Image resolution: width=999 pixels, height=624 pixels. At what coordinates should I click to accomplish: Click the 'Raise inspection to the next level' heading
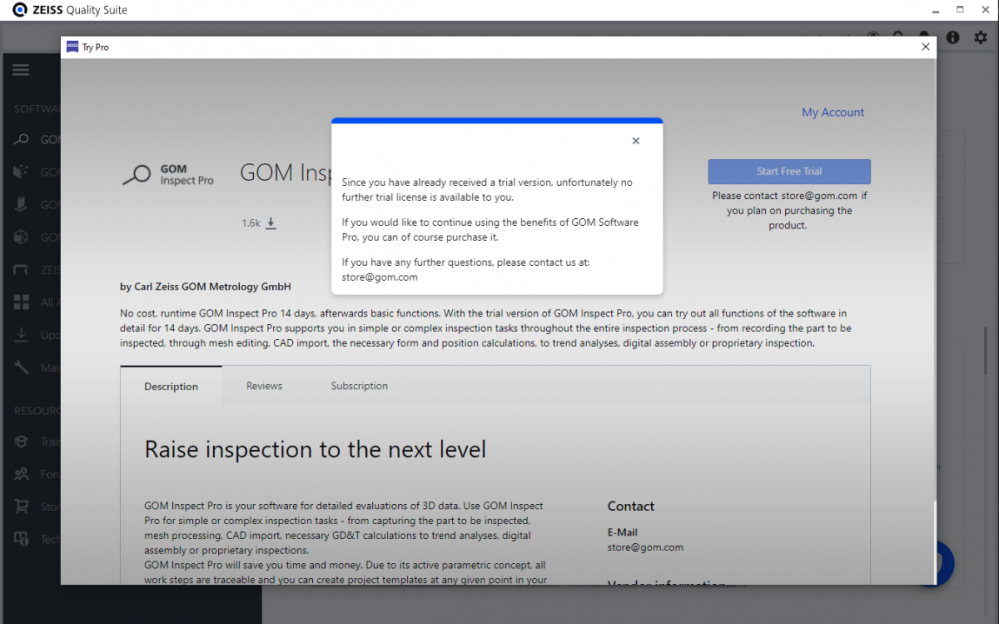tap(315, 449)
